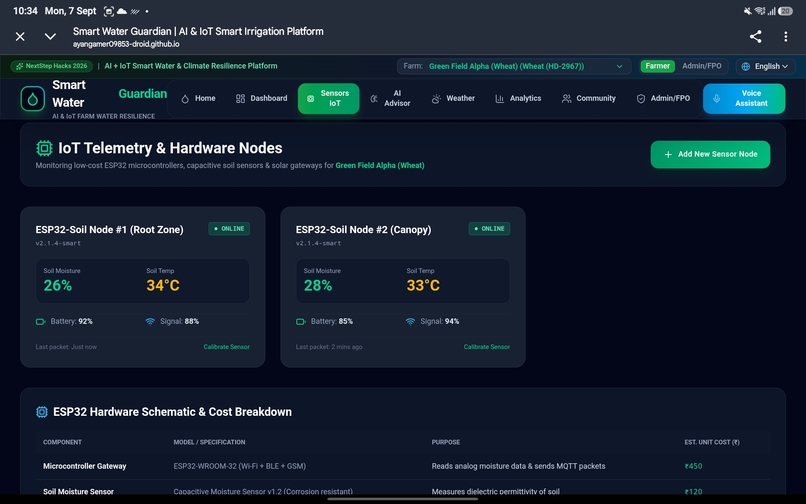
Task: Open the English language dropdown
Action: [x=765, y=66]
